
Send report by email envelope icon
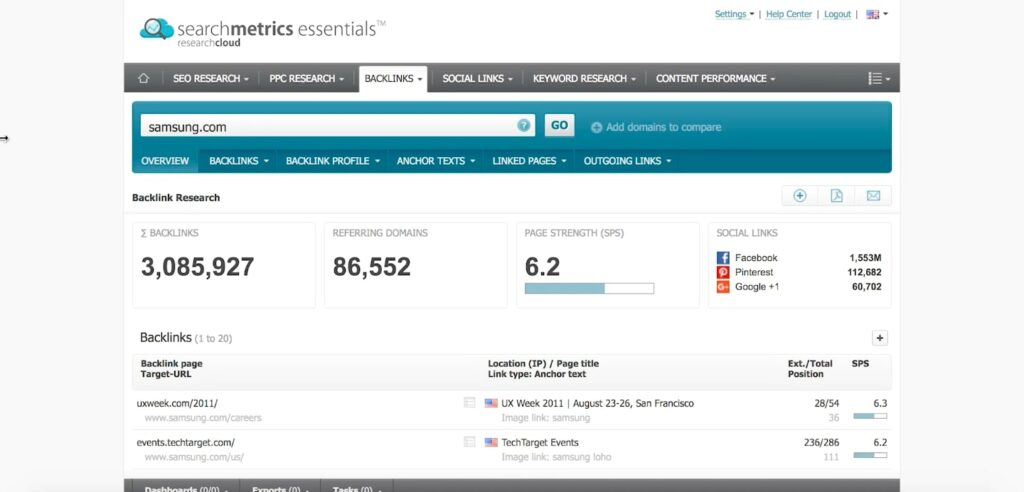tap(873, 195)
